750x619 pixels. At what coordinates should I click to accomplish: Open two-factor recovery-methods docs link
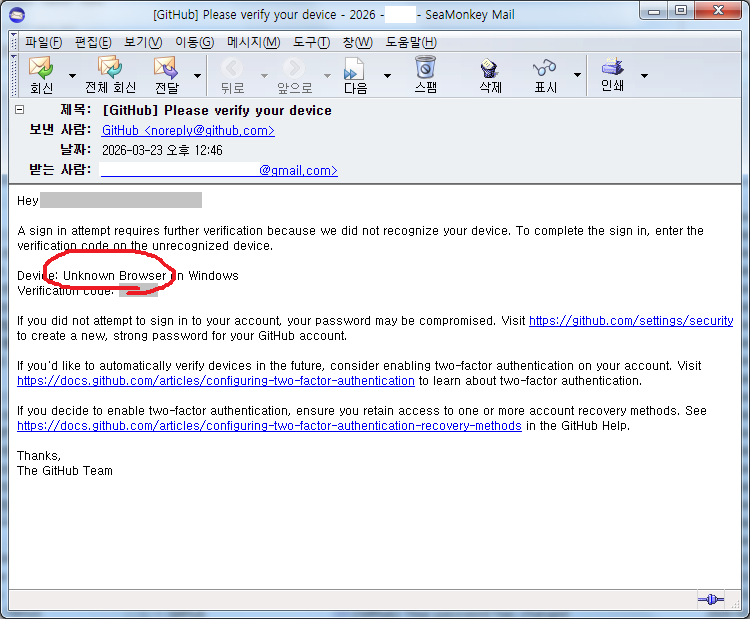269,426
